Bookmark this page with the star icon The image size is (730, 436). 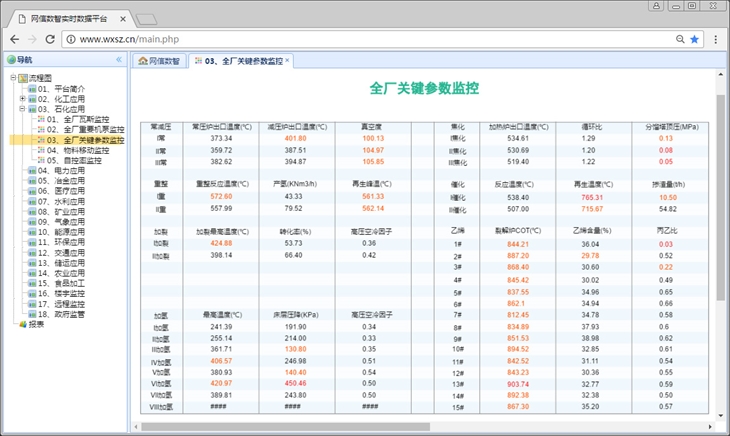pos(694,40)
